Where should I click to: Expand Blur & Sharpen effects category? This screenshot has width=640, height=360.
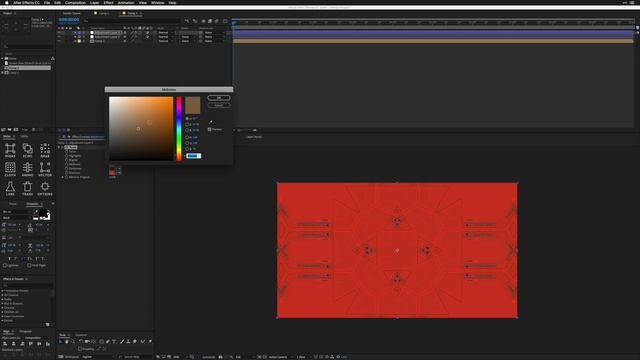click(2, 304)
